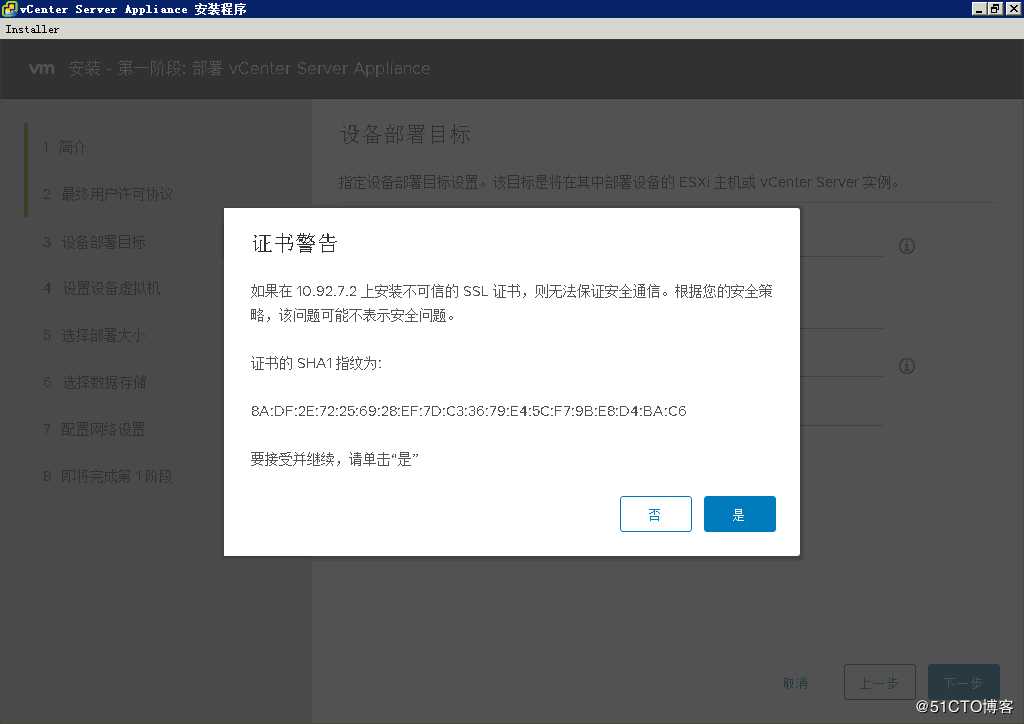Image resolution: width=1024 pixels, height=724 pixels.
Task: Click the 证书的 SHA1 指纹为 label
Action: click(x=316, y=363)
